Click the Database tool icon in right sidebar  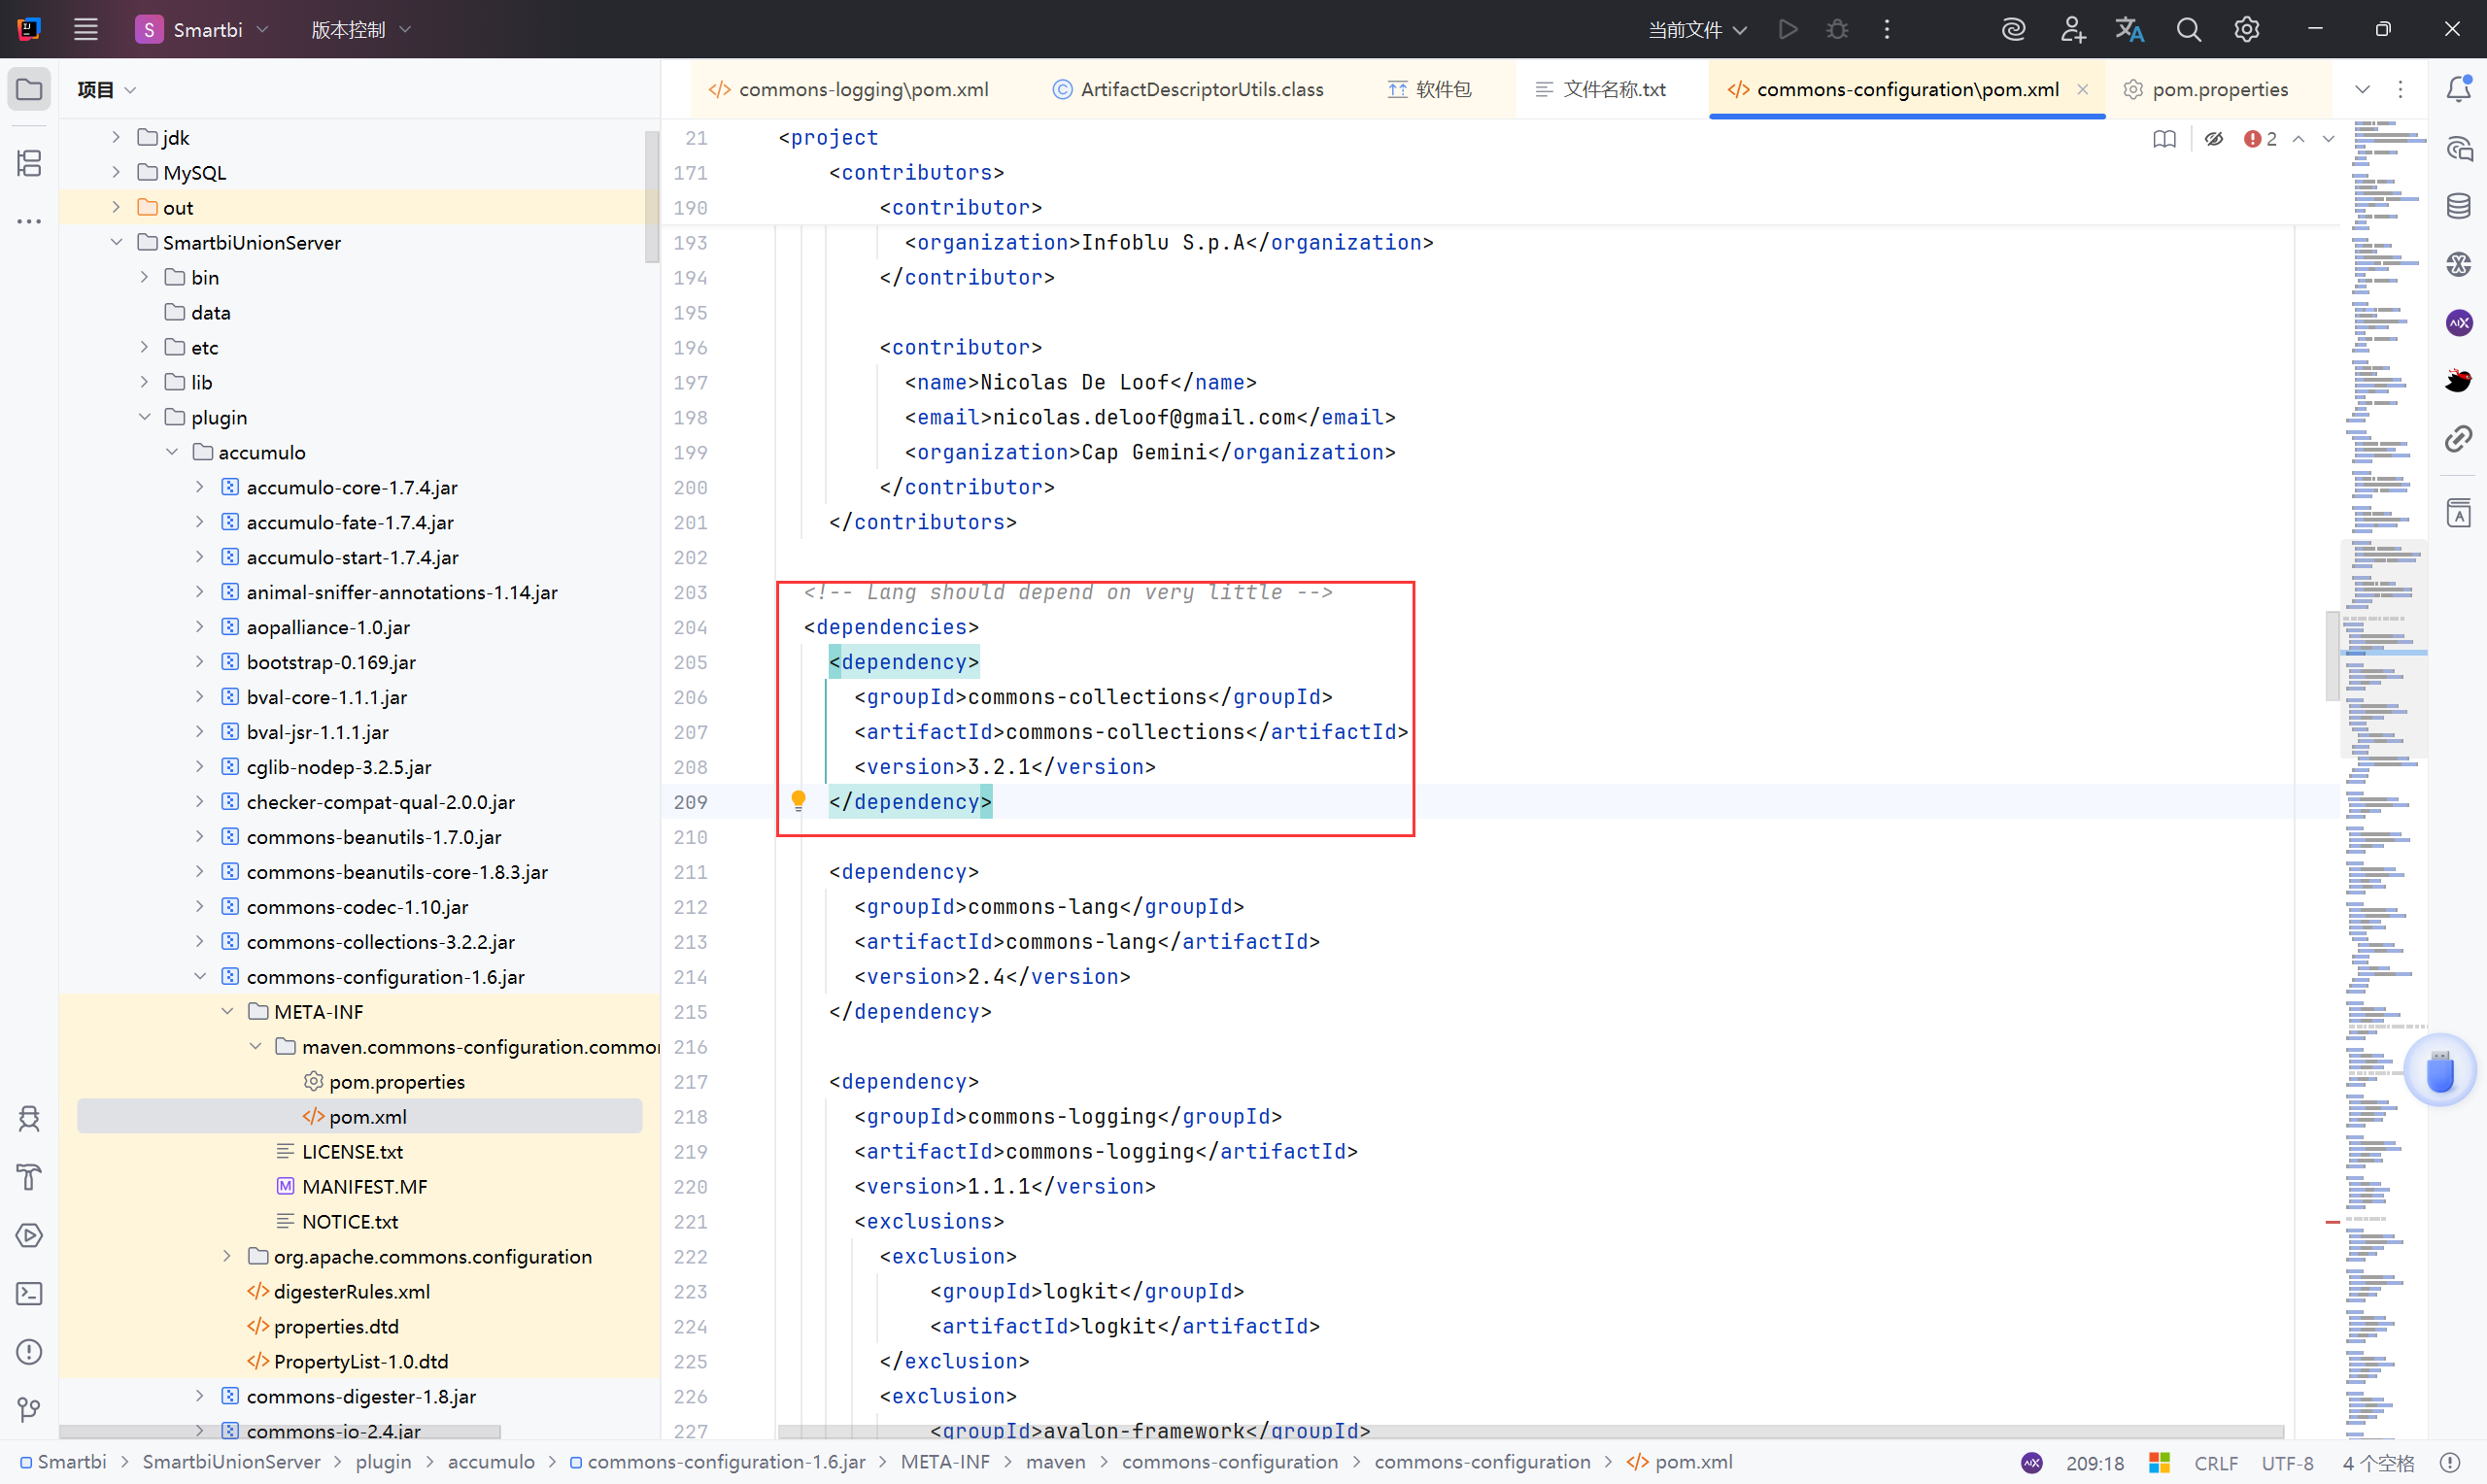[x=2459, y=206]
